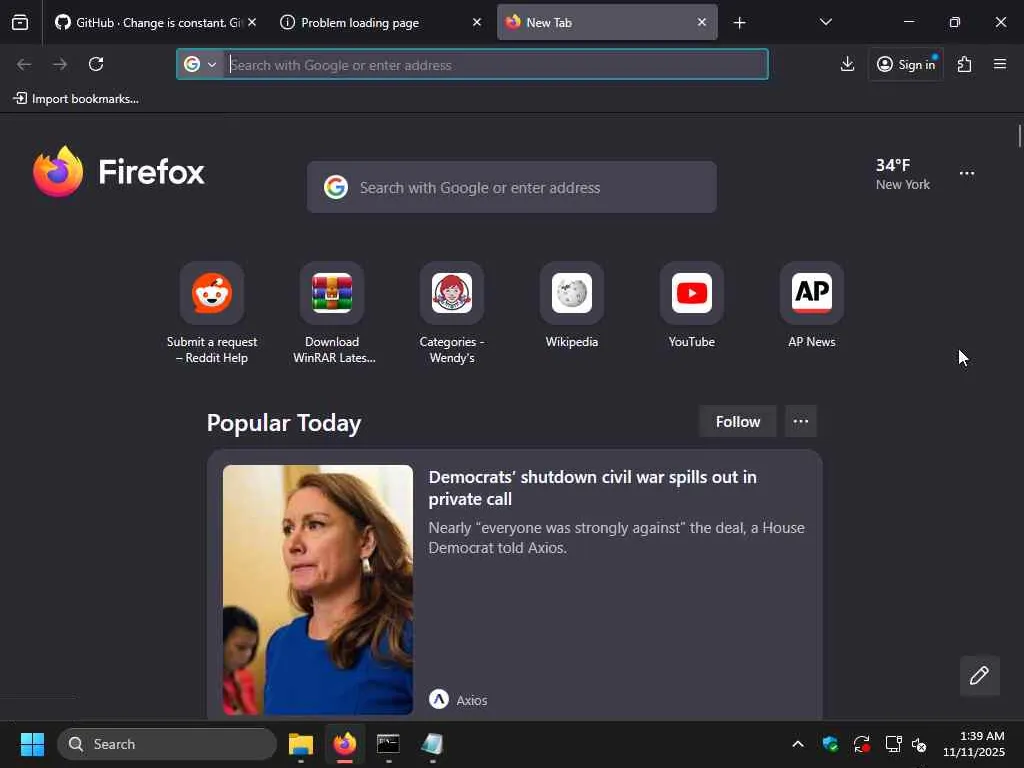Open a new tab with plus icon

point(739,23)
